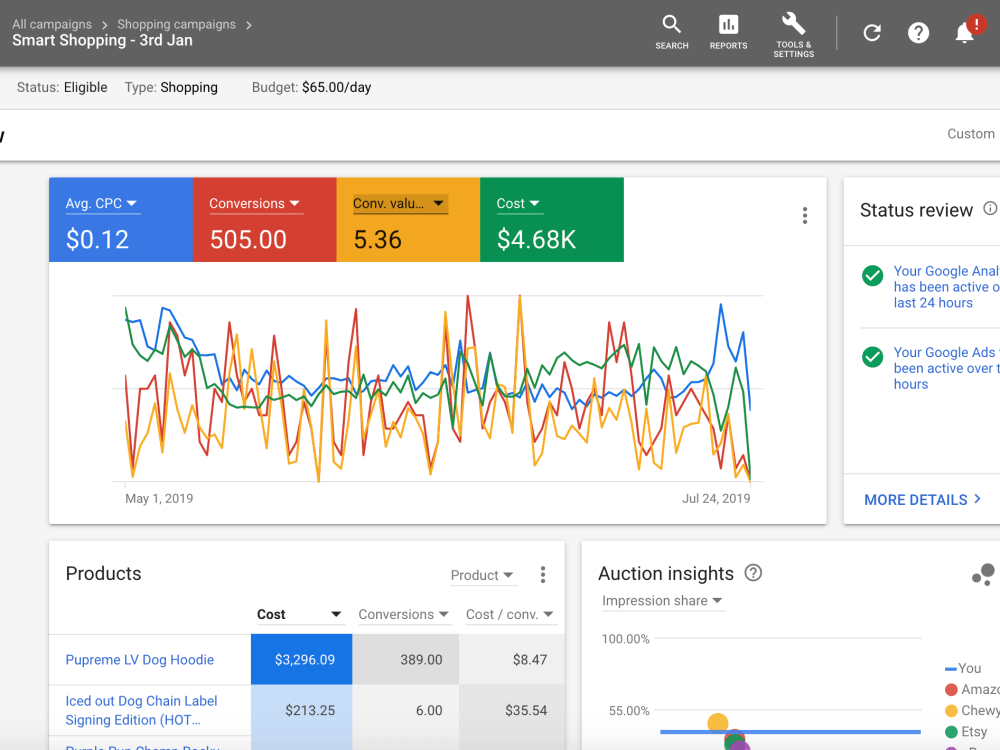Image resolution: width=1000 pixels, height=750 pixels.
Task: Click the yellow bubble in Auction insights chart
Action: pos(717,723)
